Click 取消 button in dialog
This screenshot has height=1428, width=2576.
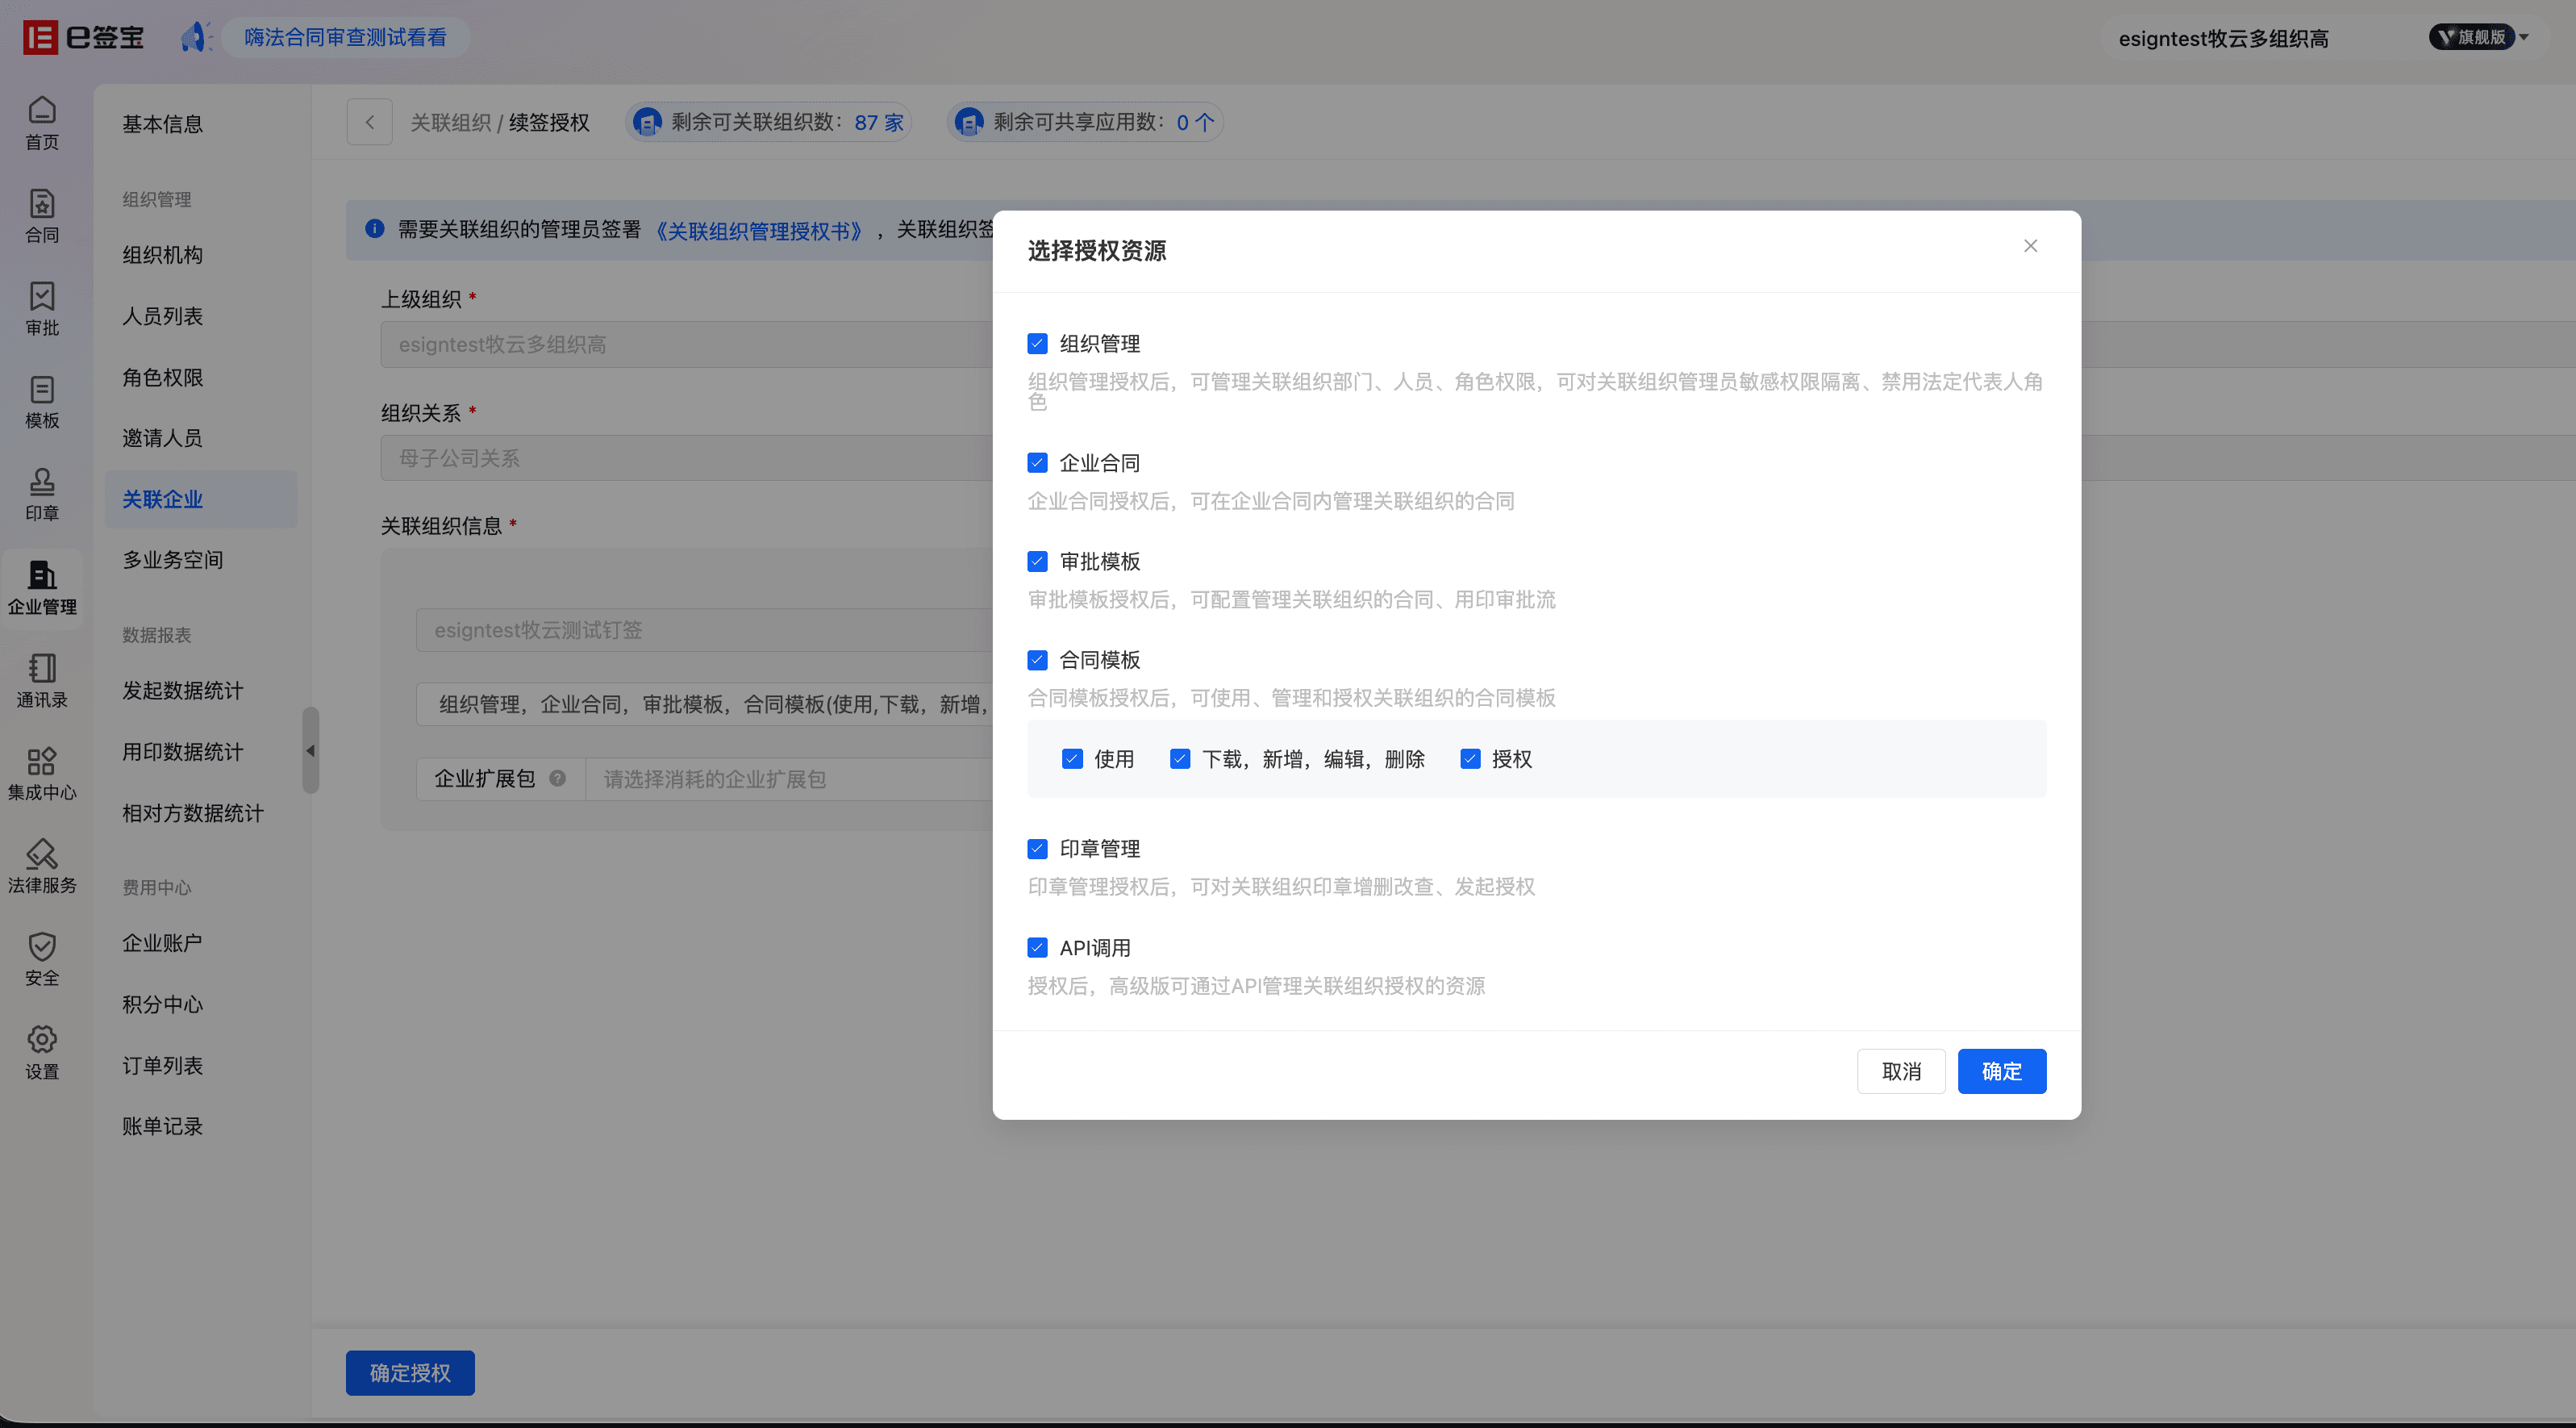click(1901, 1071)
